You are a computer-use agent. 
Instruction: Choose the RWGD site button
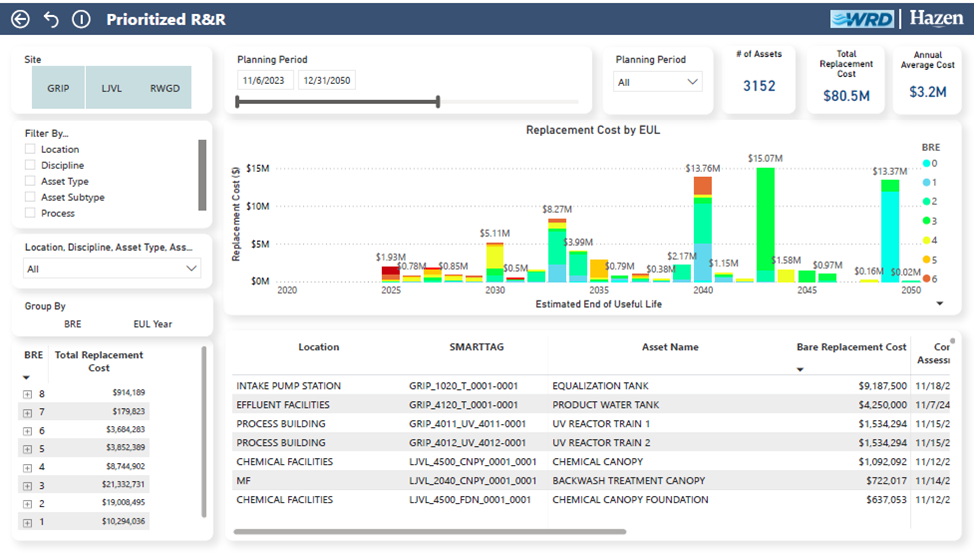tap(165, 88)
